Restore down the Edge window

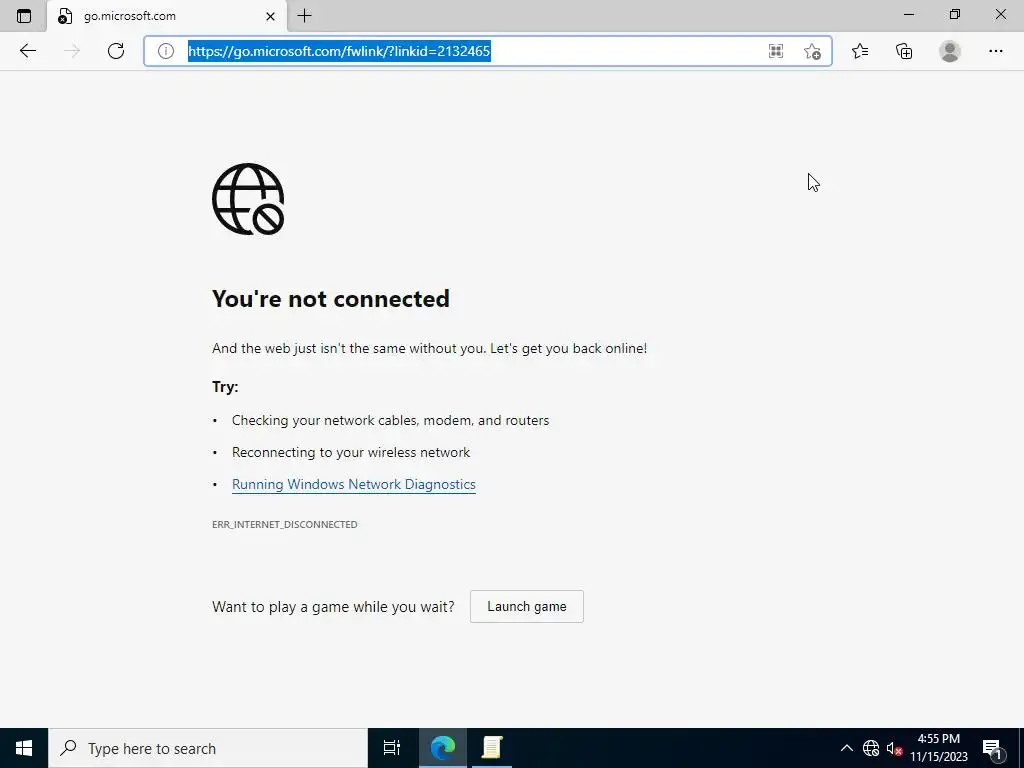[955, 14]
